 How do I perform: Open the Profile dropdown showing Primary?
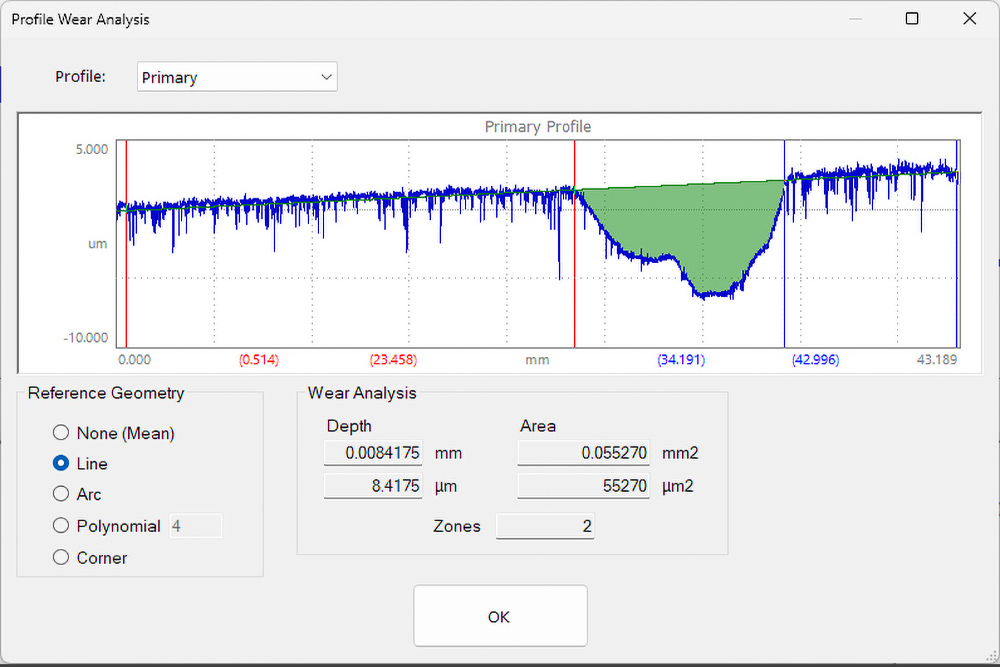click(x=237, y=77)
